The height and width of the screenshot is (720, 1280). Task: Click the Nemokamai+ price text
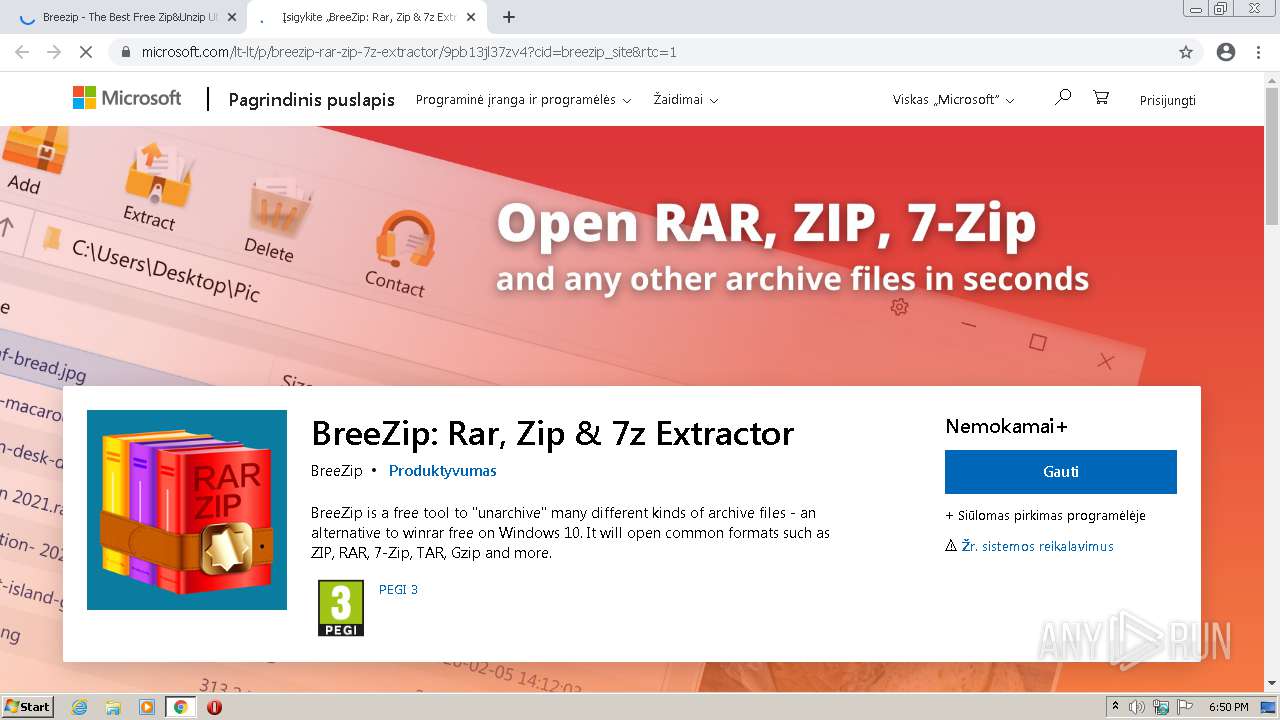[x=1006, y=426]
